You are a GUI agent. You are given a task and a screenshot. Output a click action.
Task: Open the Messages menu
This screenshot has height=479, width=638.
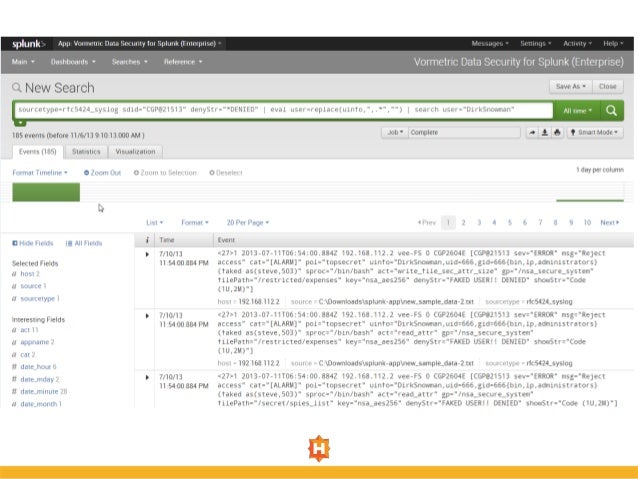[x=490, y=44]
